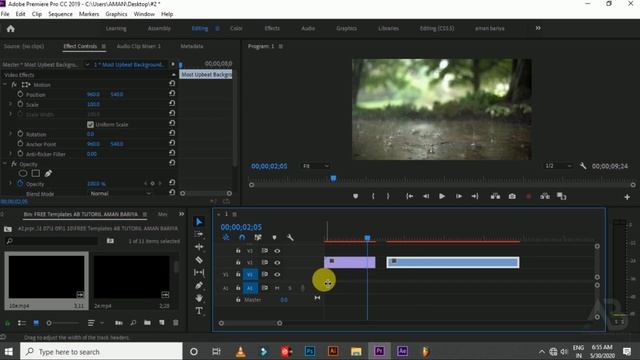The image size is (640, 360).
Task: Select the Type tool
Action: tap(199, 311)
